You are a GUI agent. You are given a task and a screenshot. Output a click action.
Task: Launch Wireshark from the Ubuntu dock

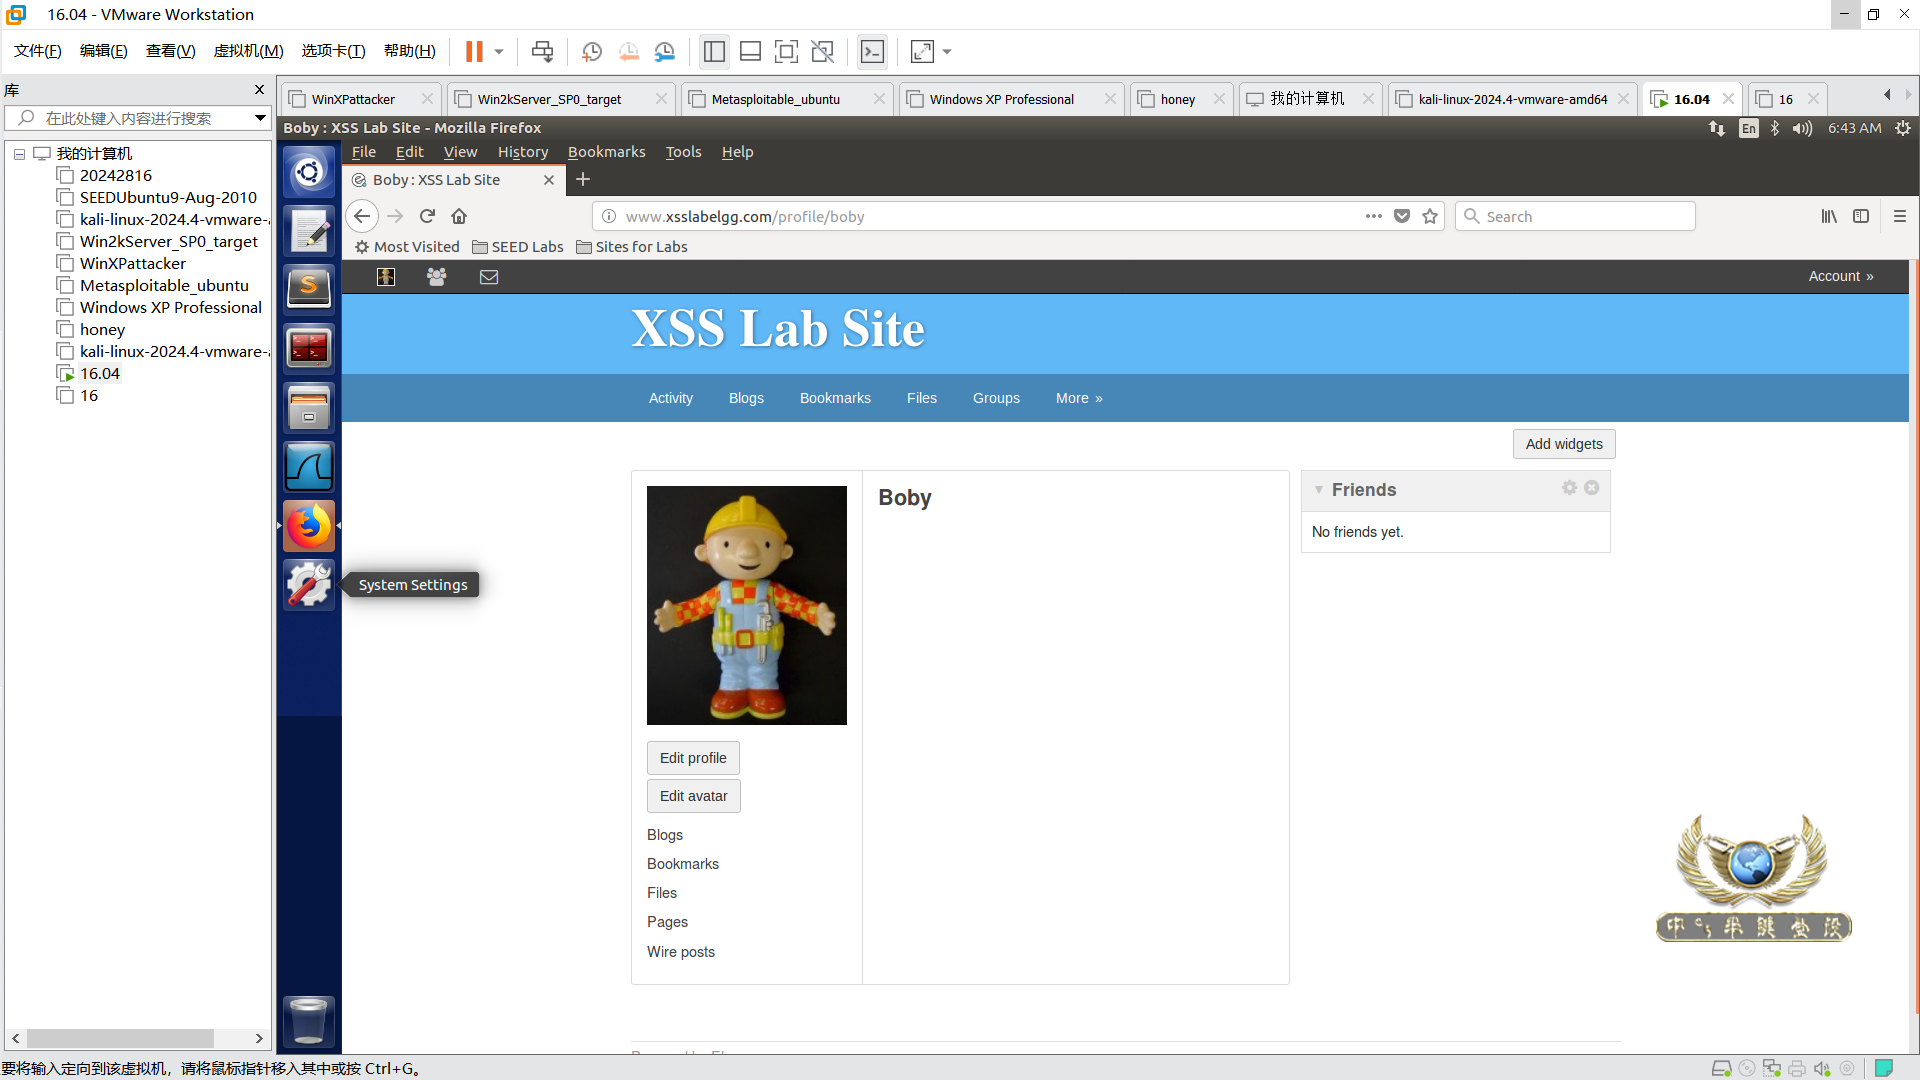point(309,467)
